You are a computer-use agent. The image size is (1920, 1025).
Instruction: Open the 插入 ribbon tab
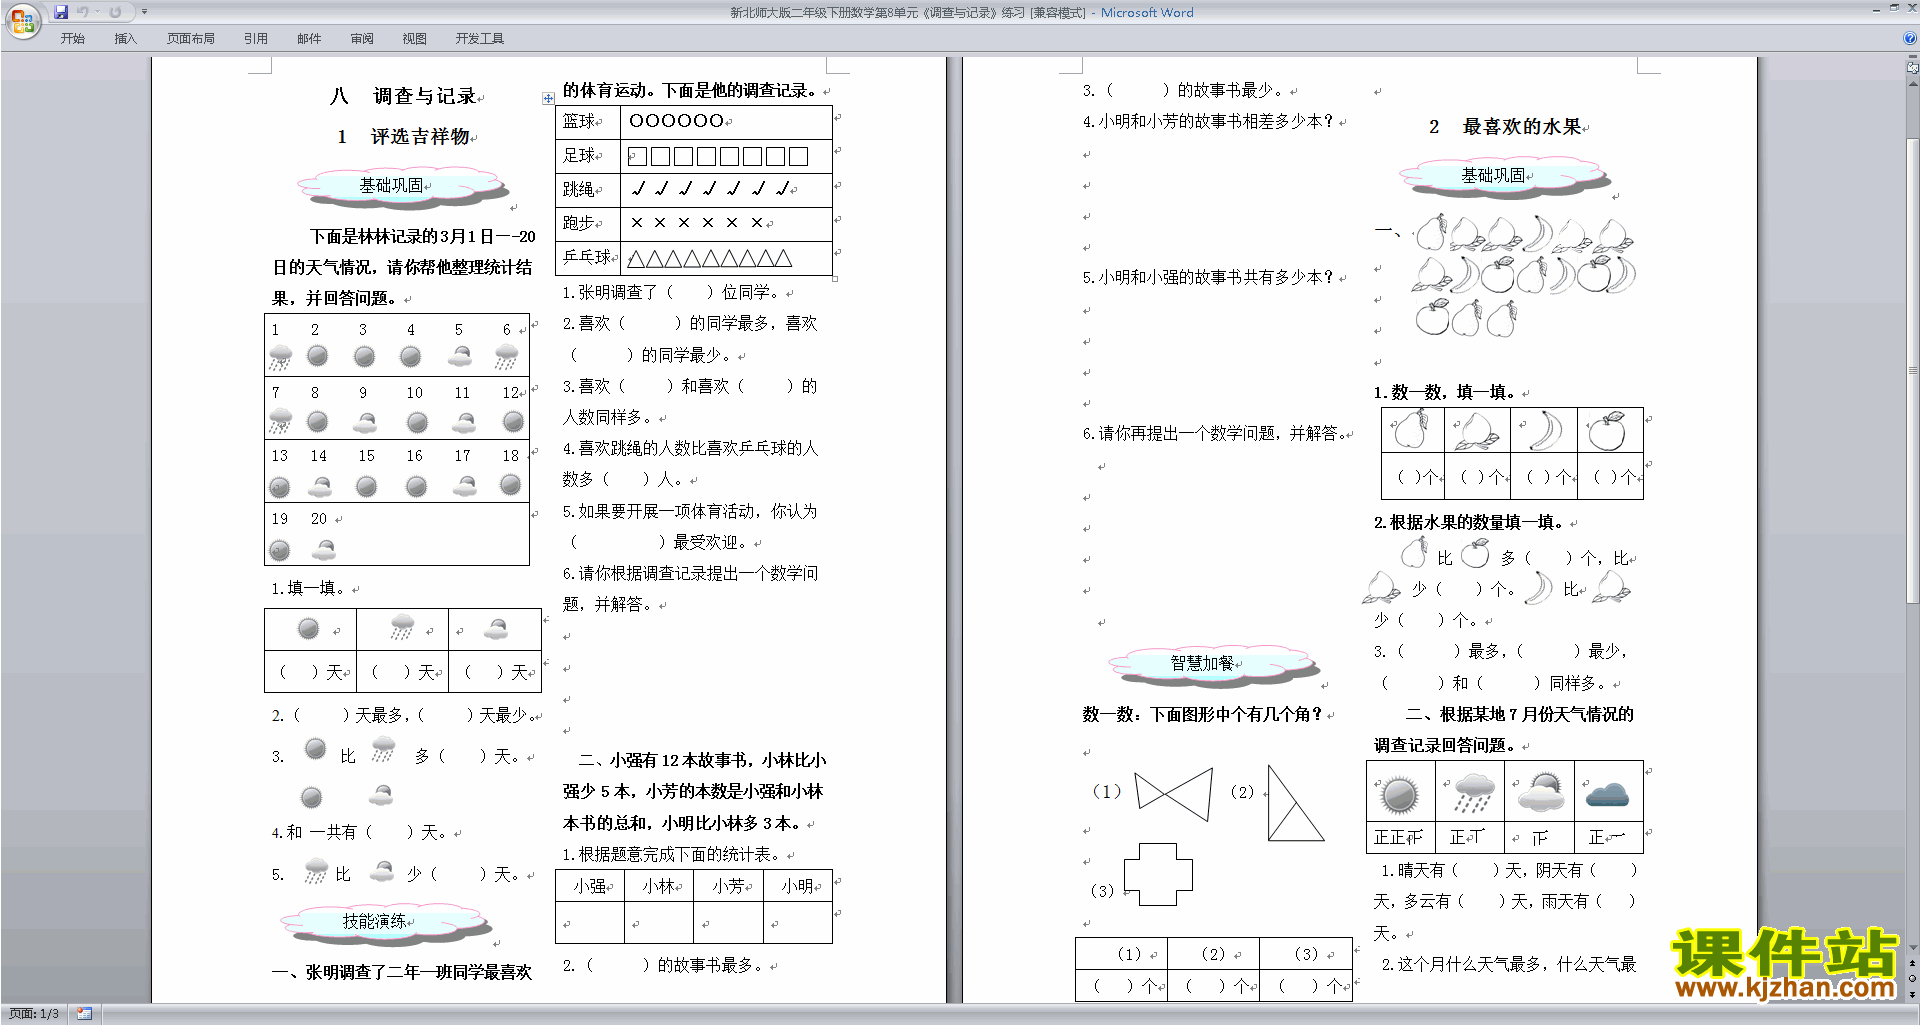point(125,39)
